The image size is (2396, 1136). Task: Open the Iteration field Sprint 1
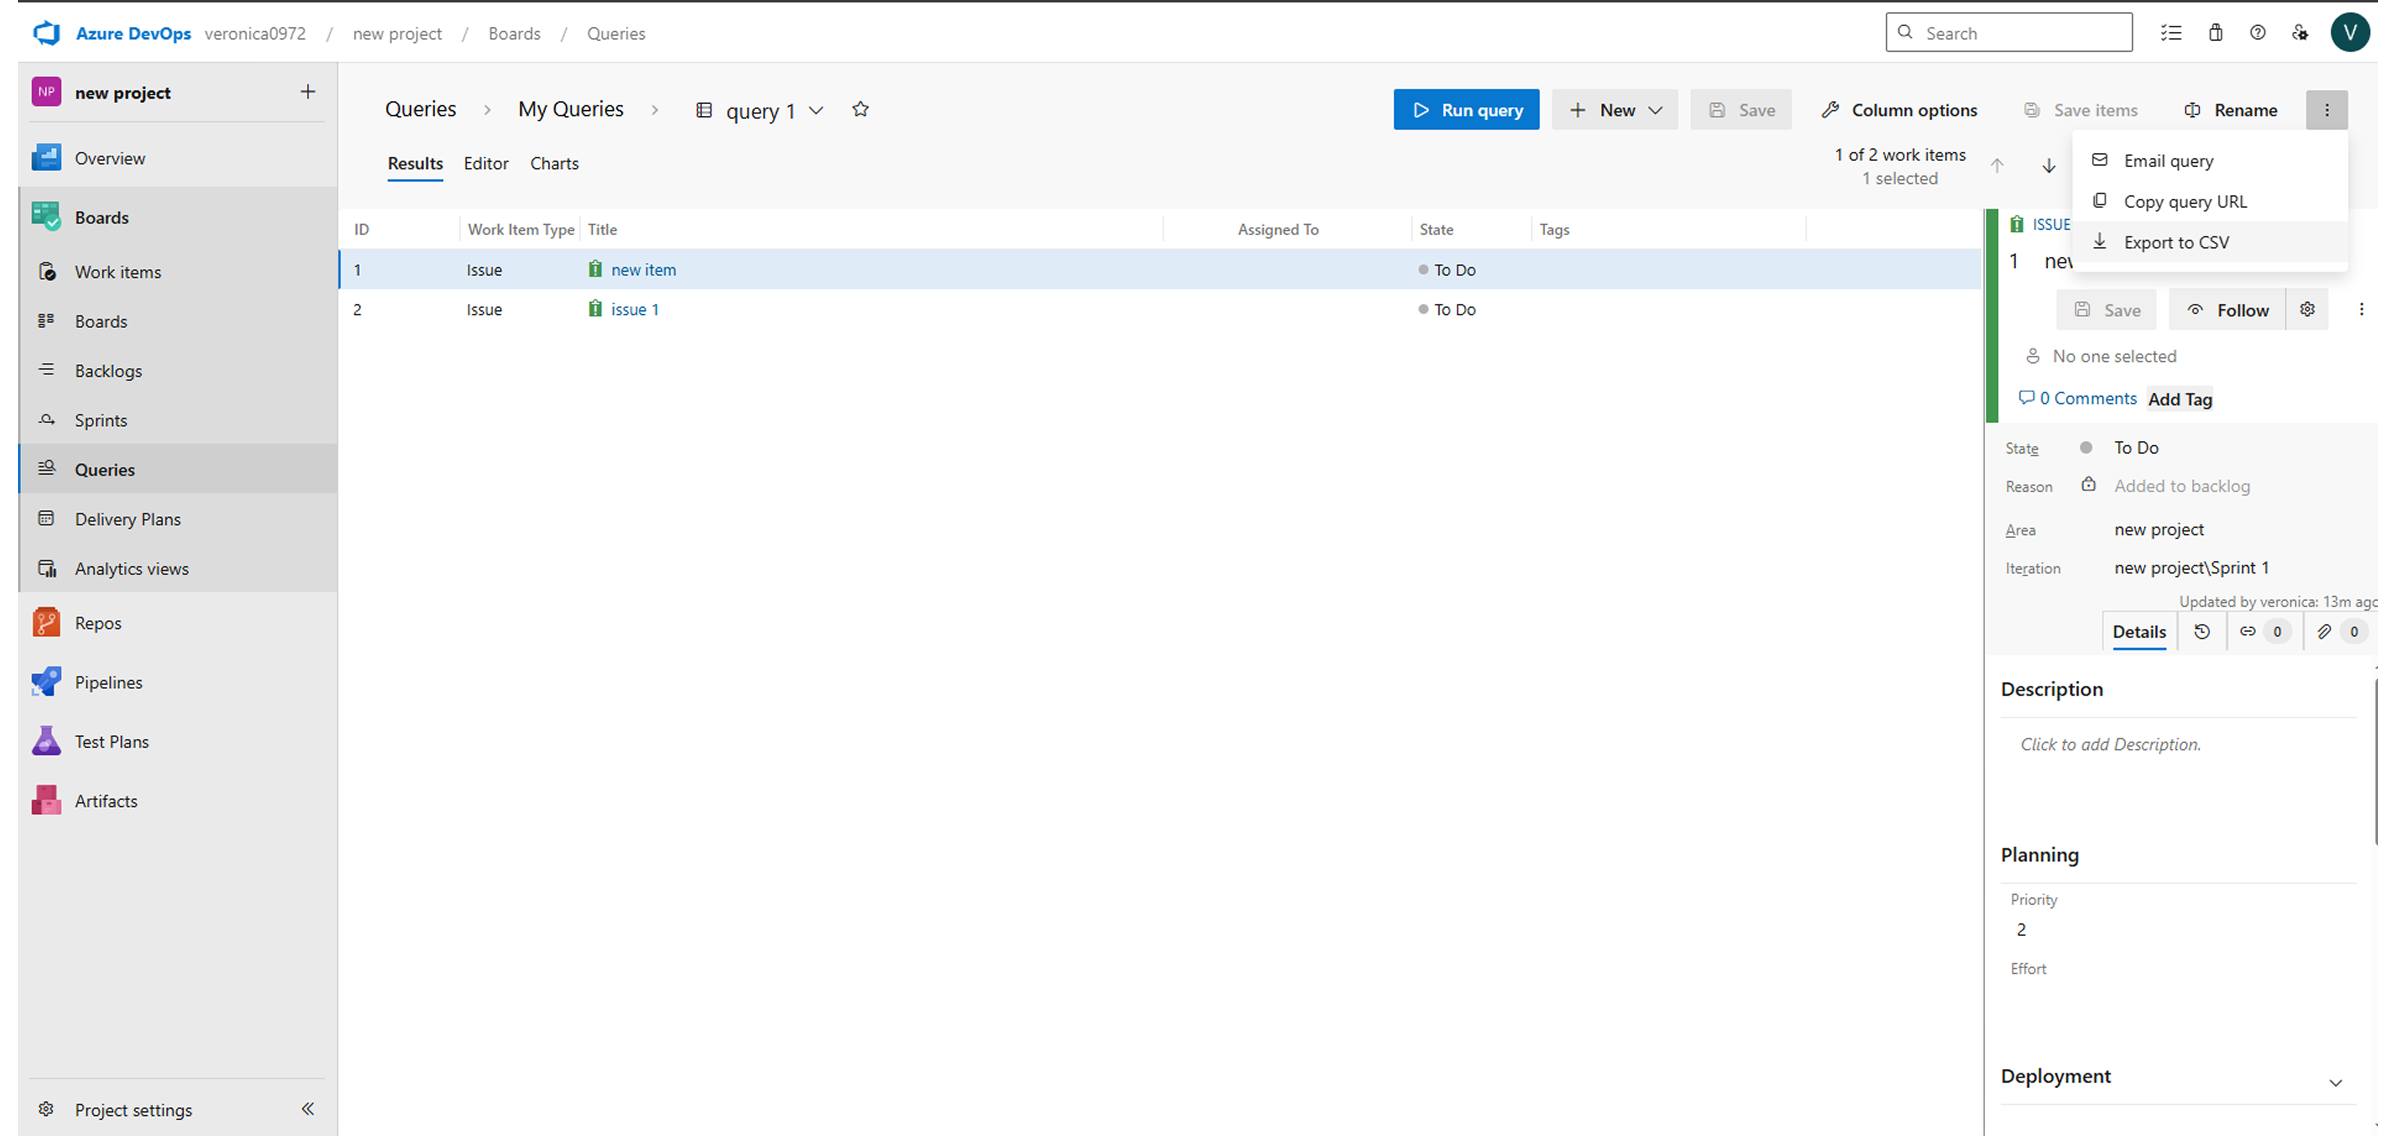tap(2191, 567)
